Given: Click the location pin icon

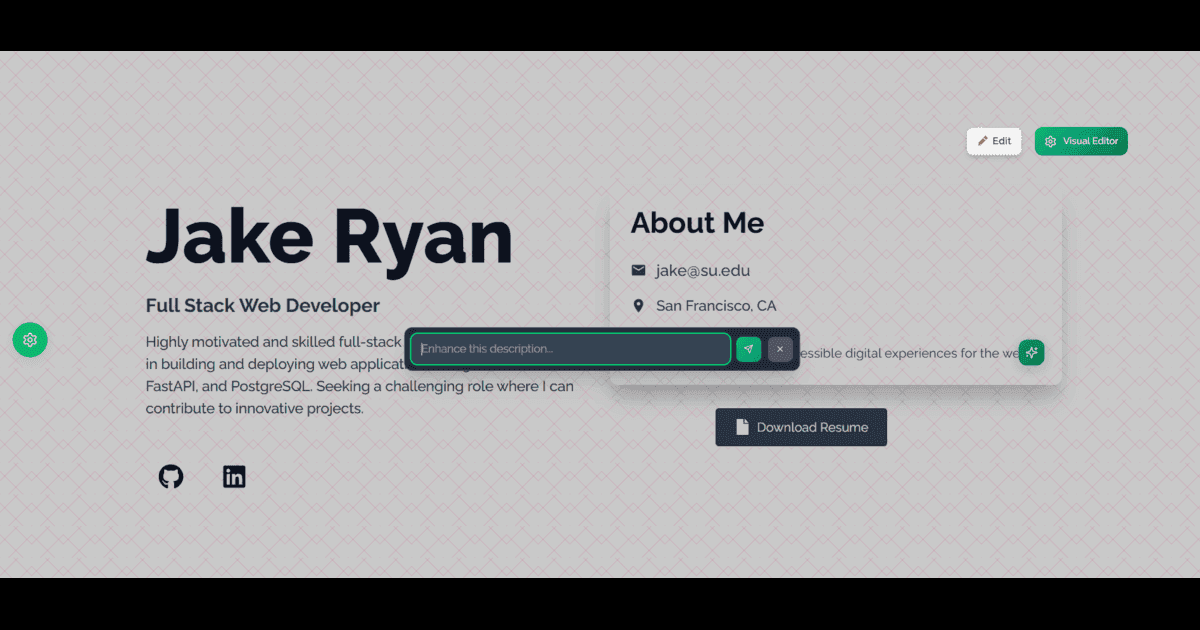Looking at the screenshot, I should (638, 305).
